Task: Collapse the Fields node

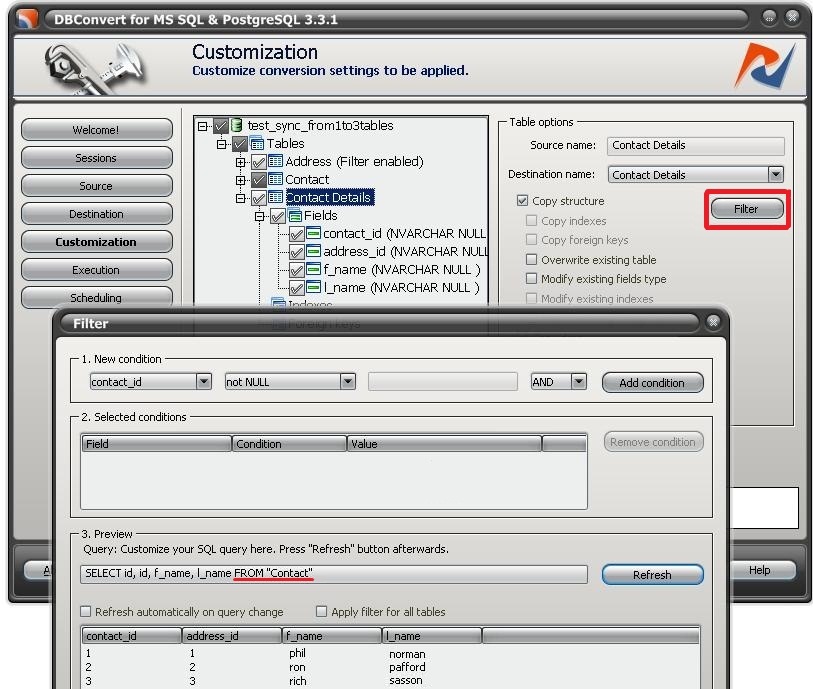Action: tap(259, 216)
